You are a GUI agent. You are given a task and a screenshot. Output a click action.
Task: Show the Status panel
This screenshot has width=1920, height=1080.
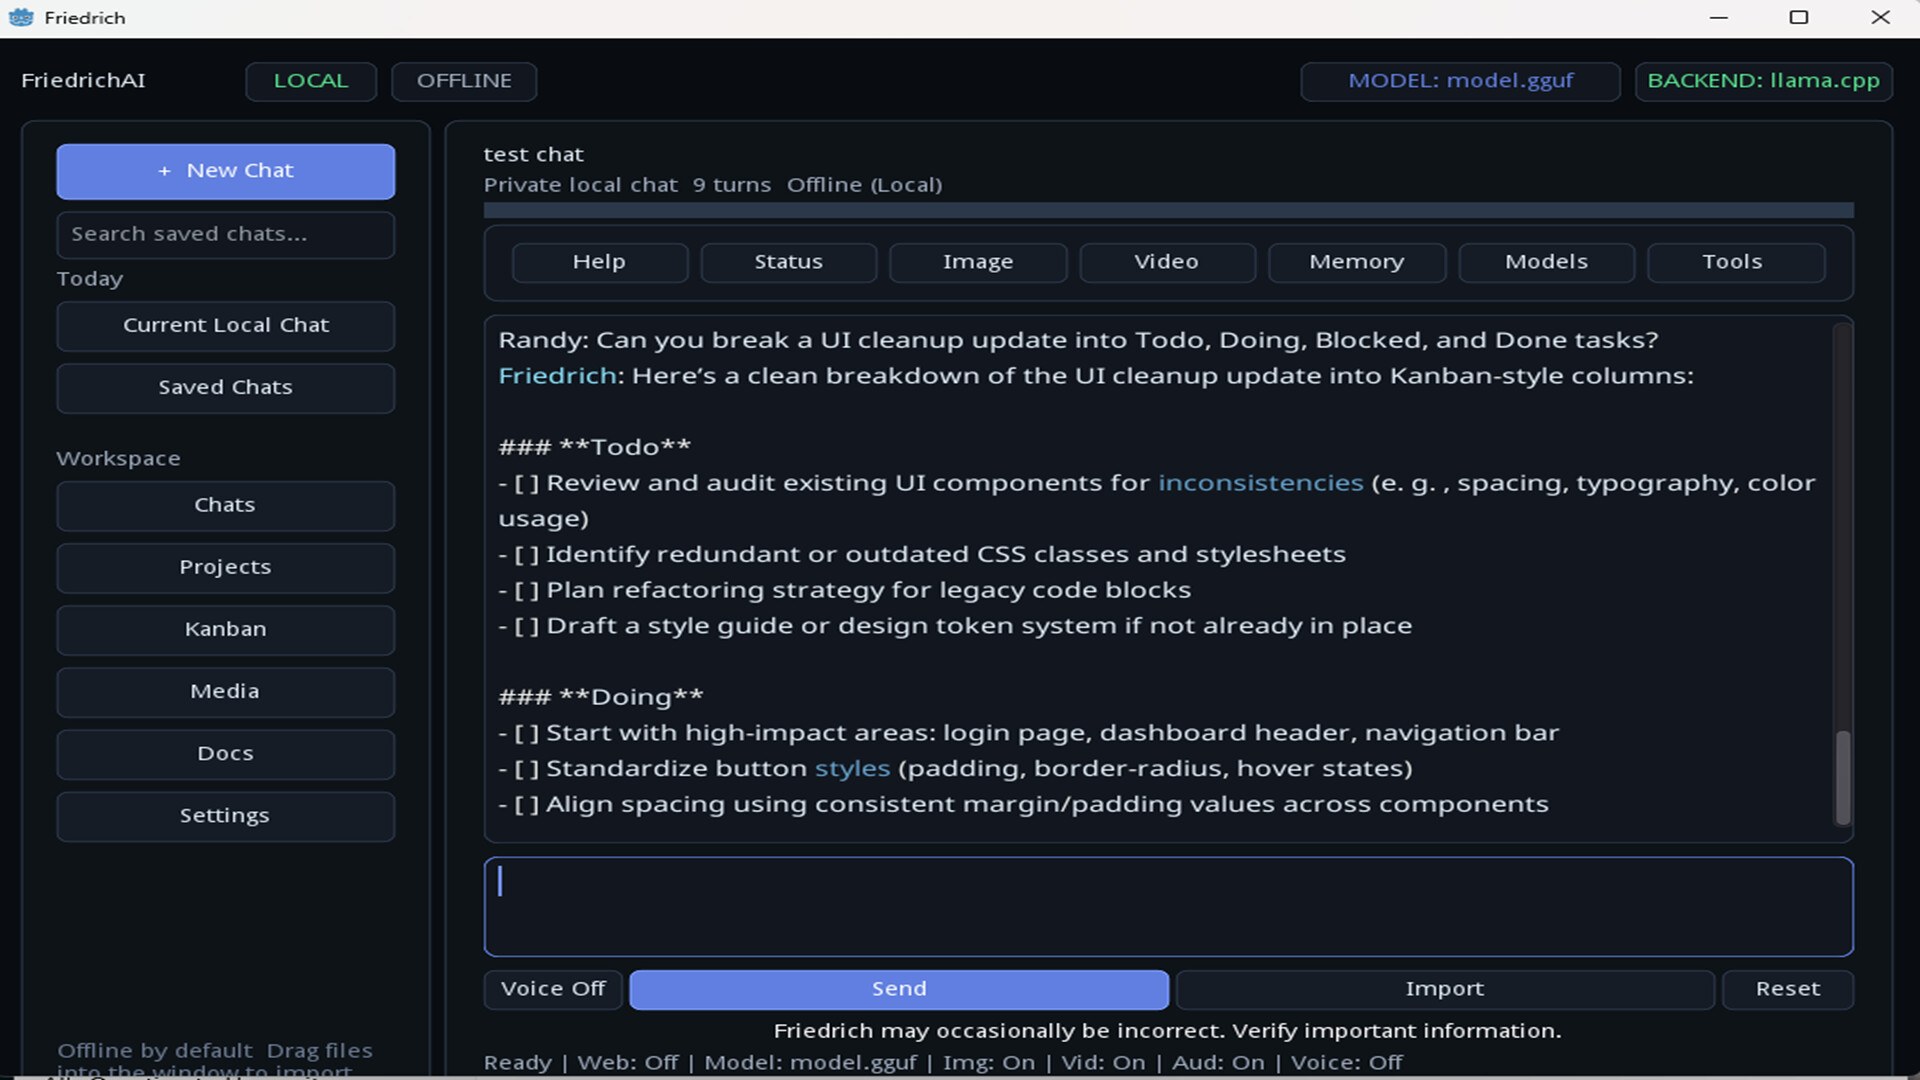point(788,262)
